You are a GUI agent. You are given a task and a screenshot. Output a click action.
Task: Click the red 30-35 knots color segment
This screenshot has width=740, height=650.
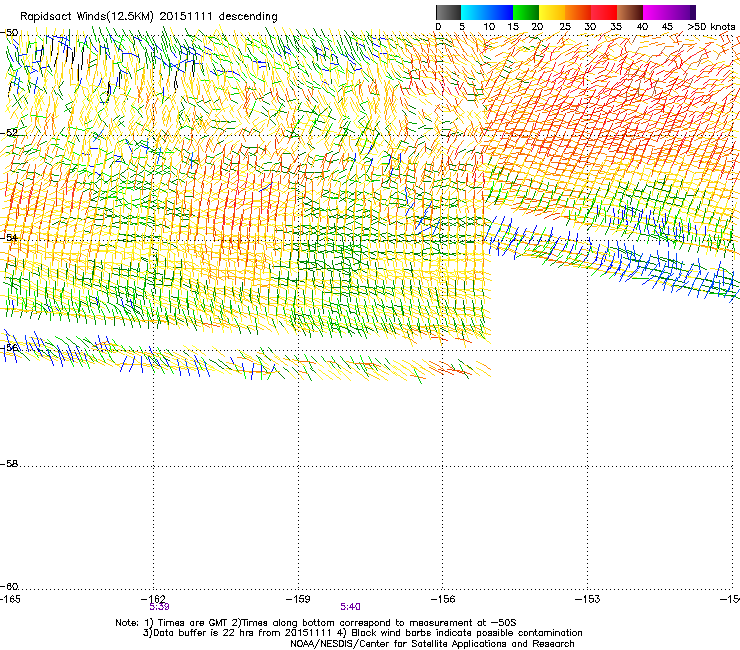604,12
